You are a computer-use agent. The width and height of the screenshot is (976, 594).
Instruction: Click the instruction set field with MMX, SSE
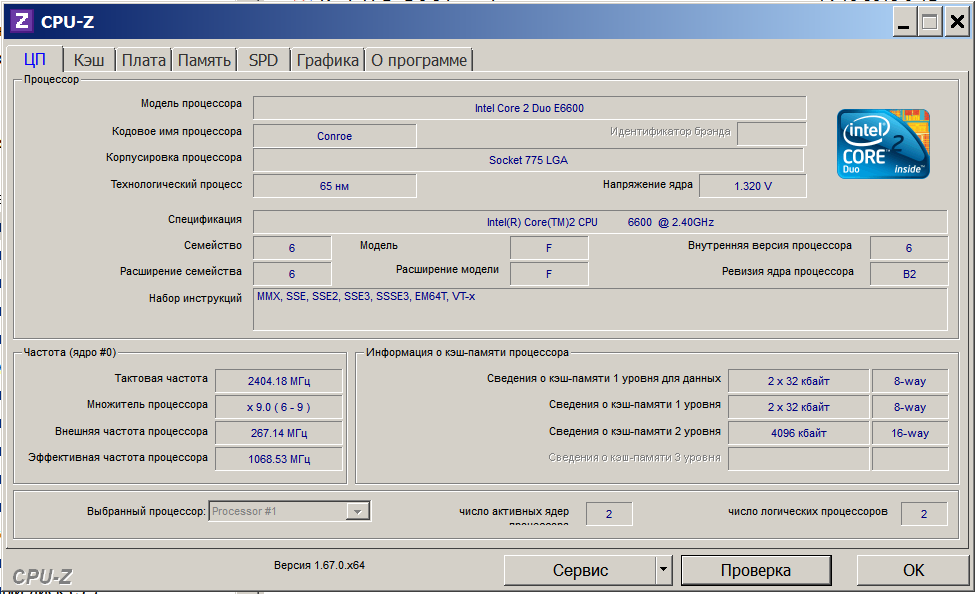coord(599,308)
